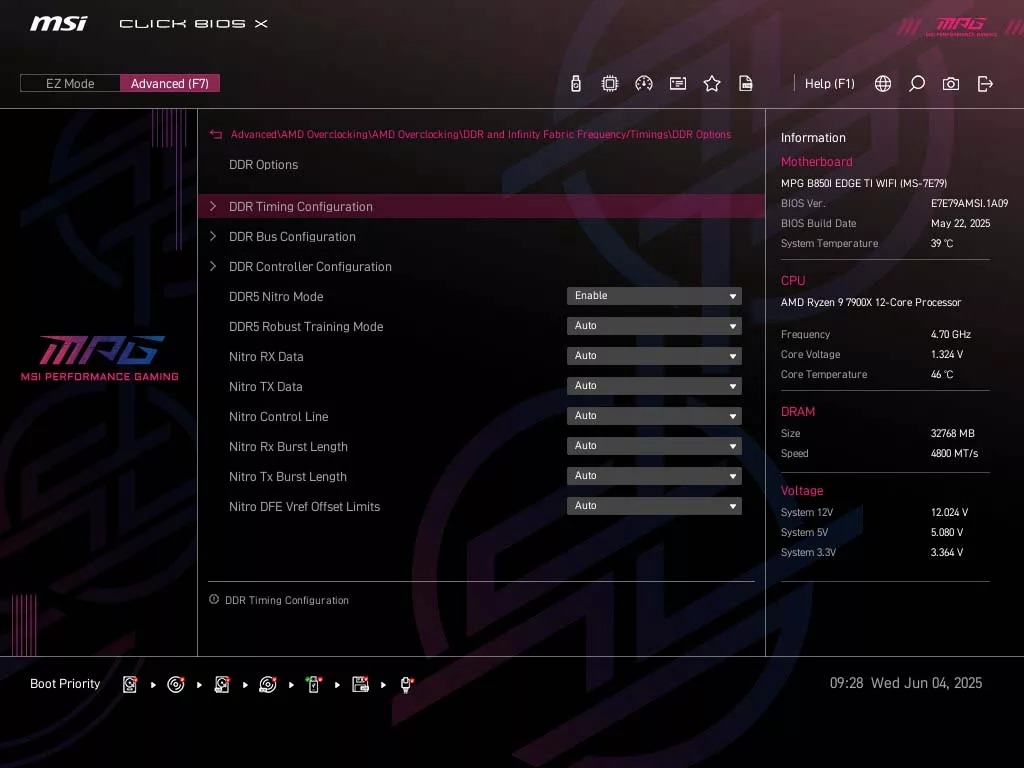Image resolution: width=1024 pixels, height=768 pixels.
Task: Open Help (F1)
Action: (x=829, y=84)
